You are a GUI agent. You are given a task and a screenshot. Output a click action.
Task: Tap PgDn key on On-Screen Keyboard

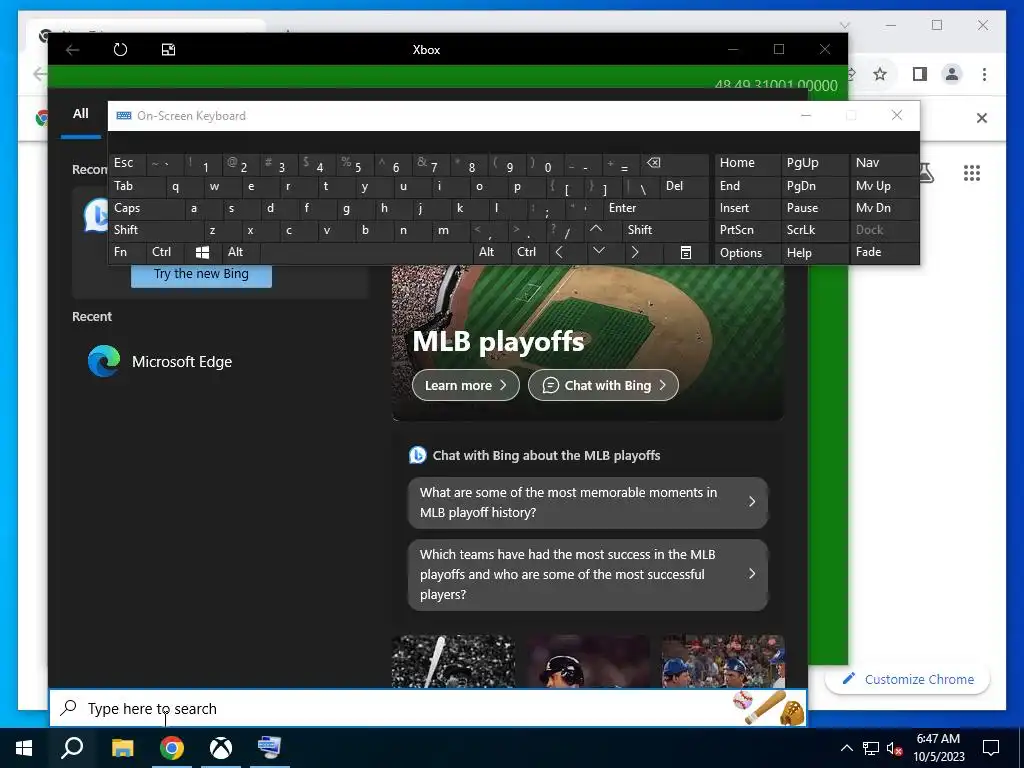pos(814,186)
